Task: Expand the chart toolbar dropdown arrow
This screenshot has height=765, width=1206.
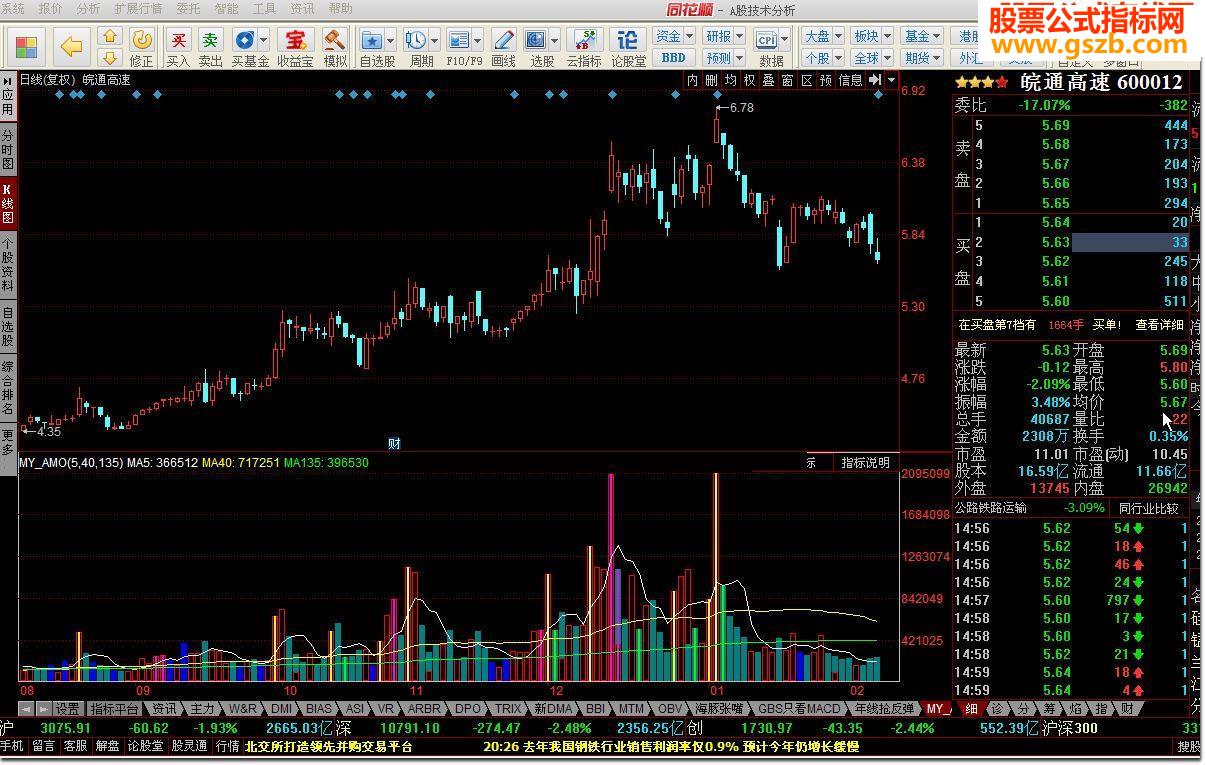Action: point(892,80)
